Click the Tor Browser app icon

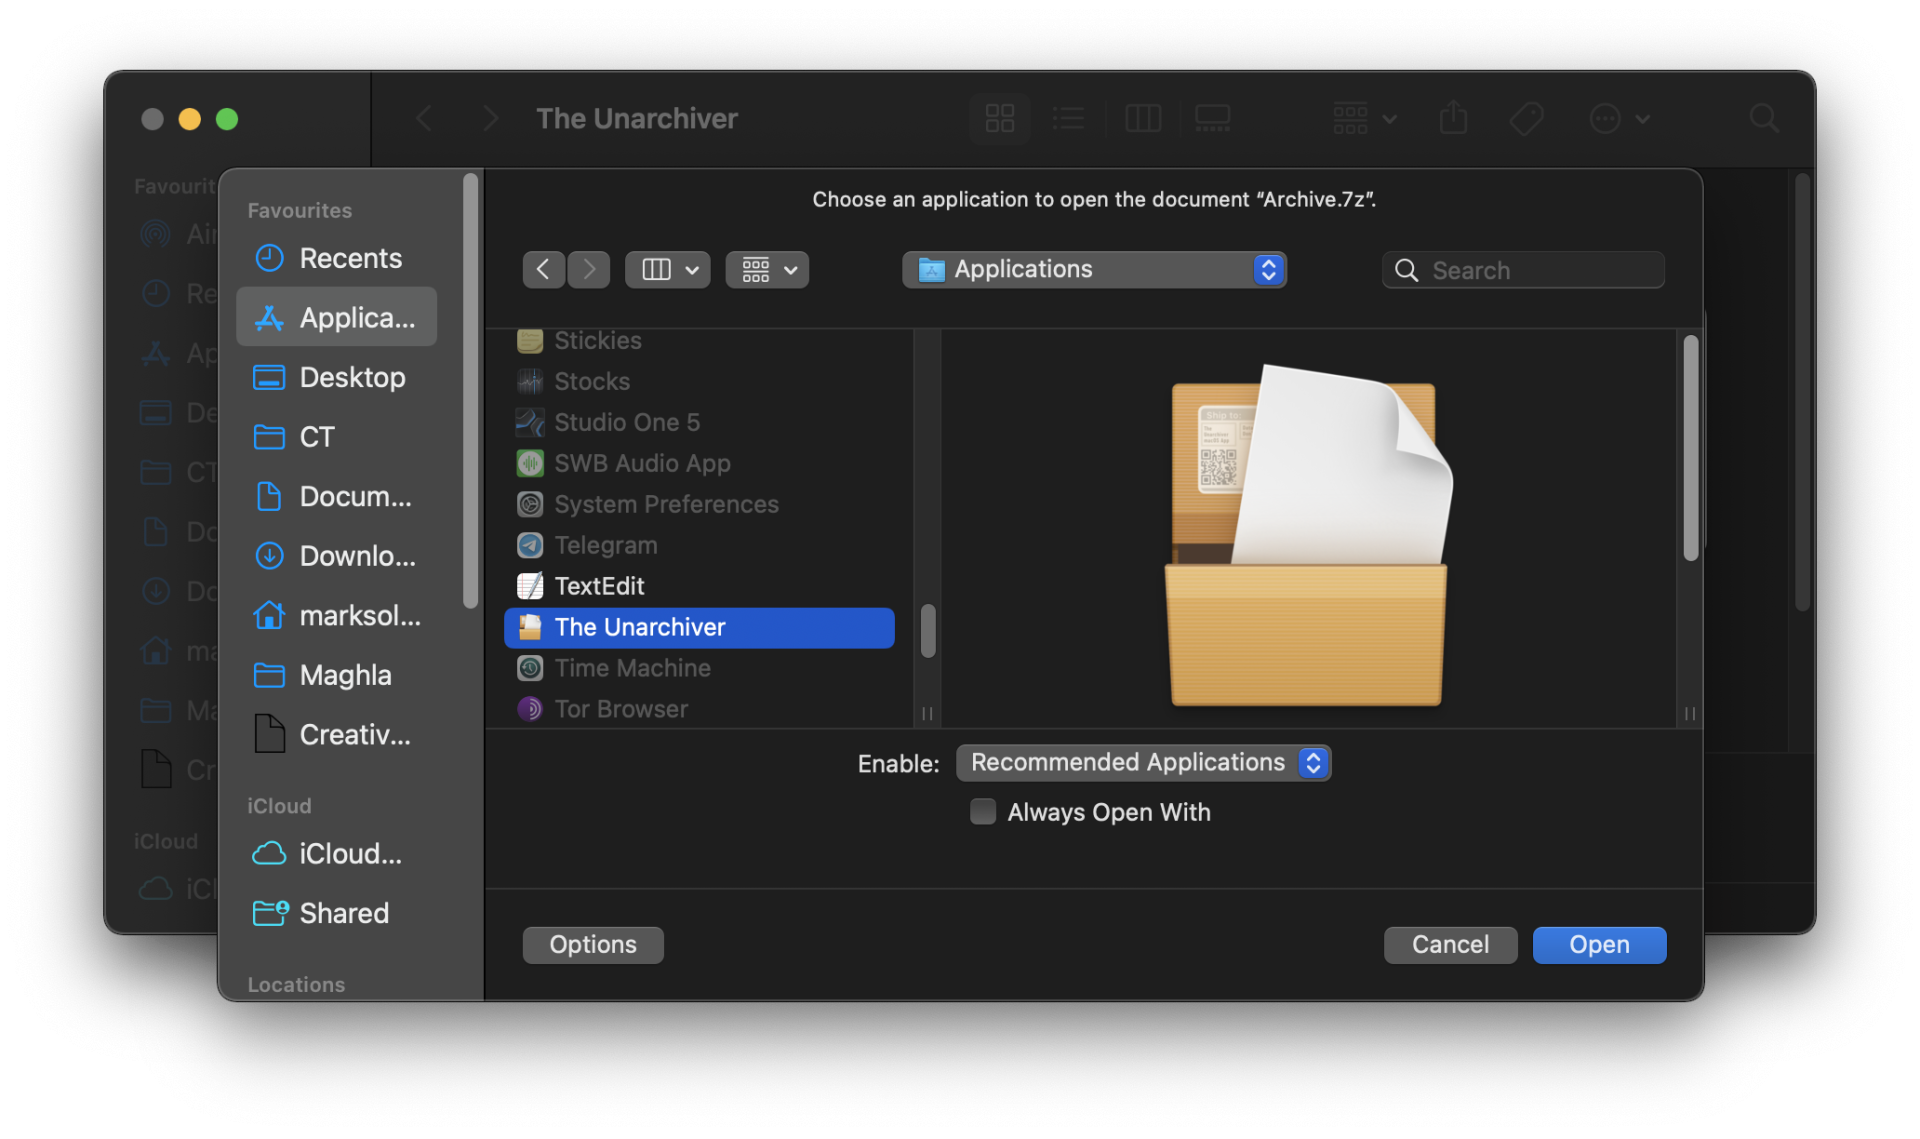(530, 710)
